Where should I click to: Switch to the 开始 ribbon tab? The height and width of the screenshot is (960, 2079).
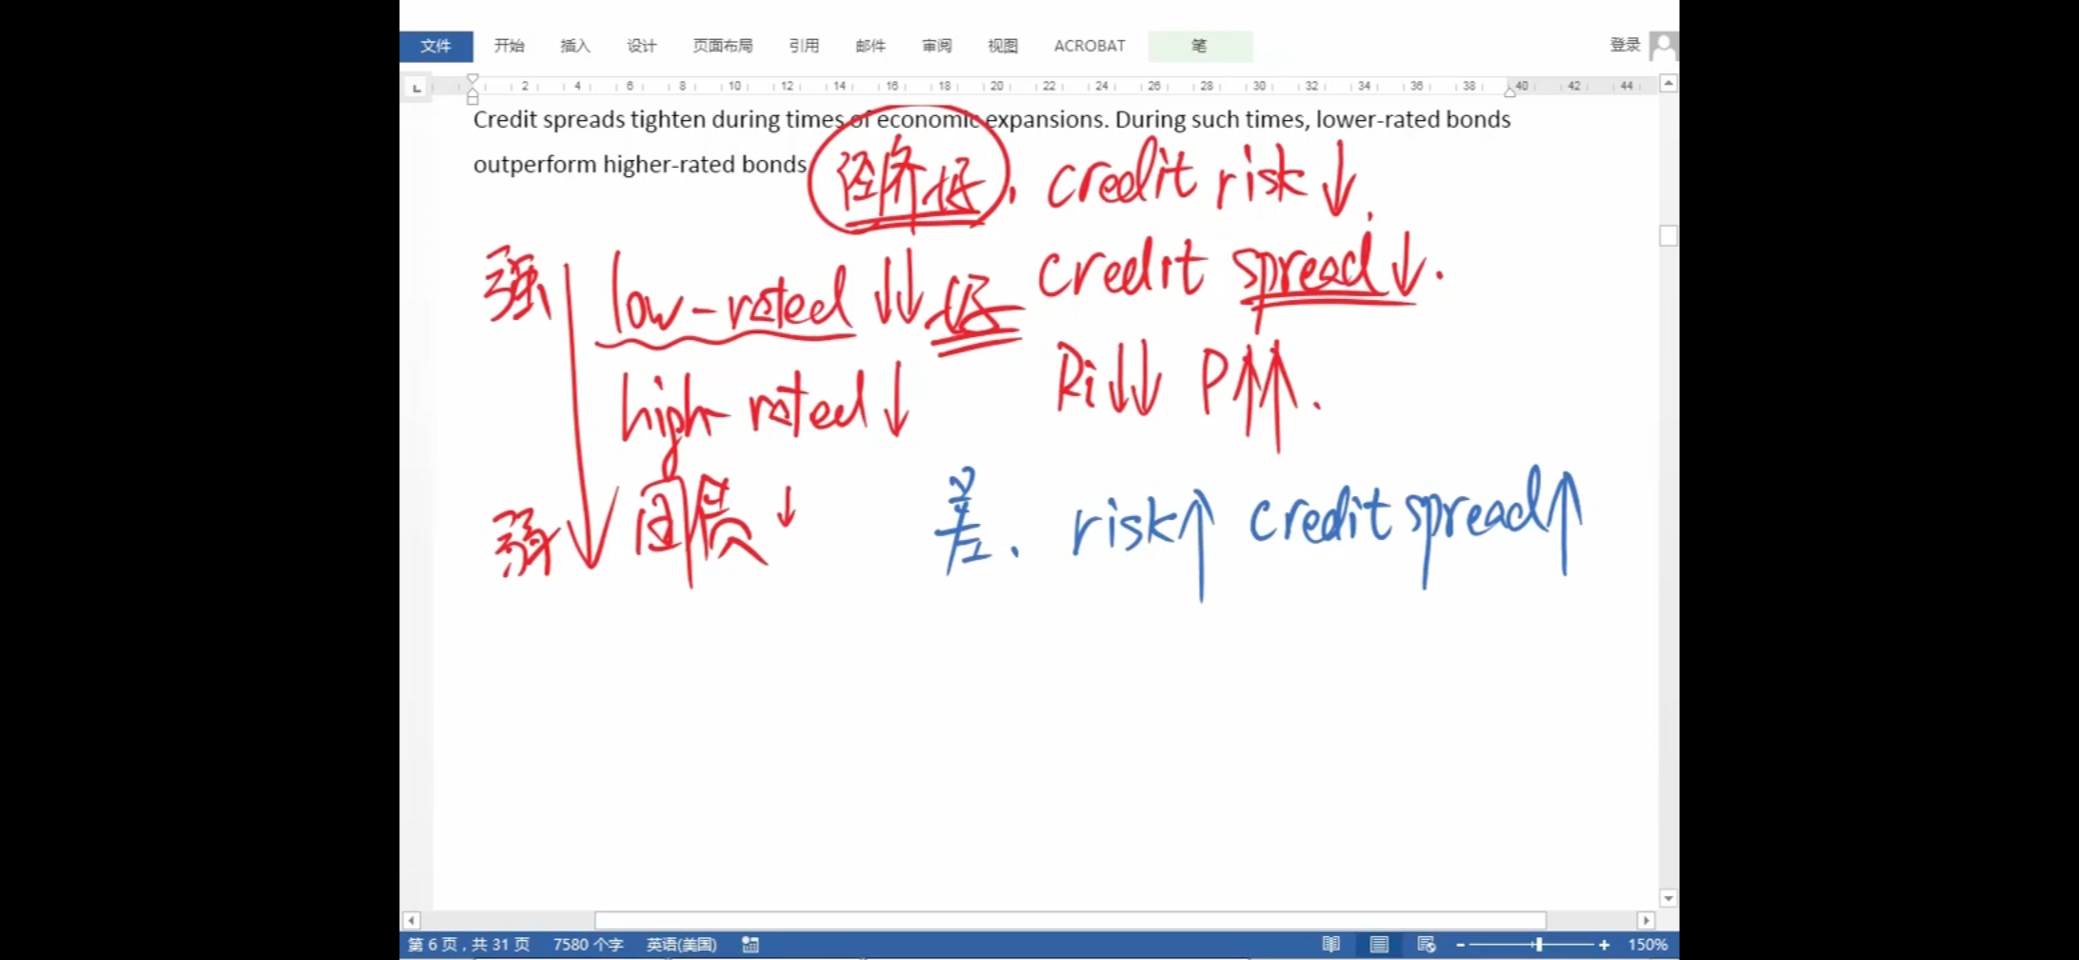click(509, 46)
